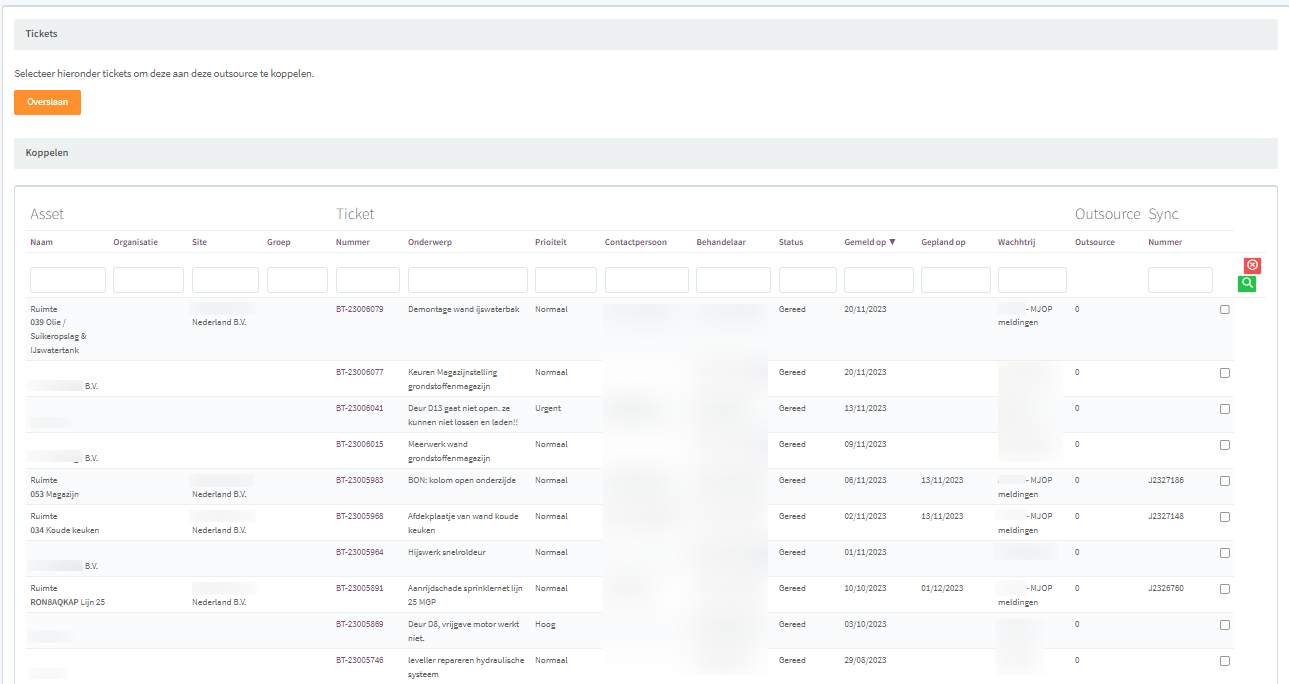Enable checkbox for ticket BT-23005869

point(1225,625)
